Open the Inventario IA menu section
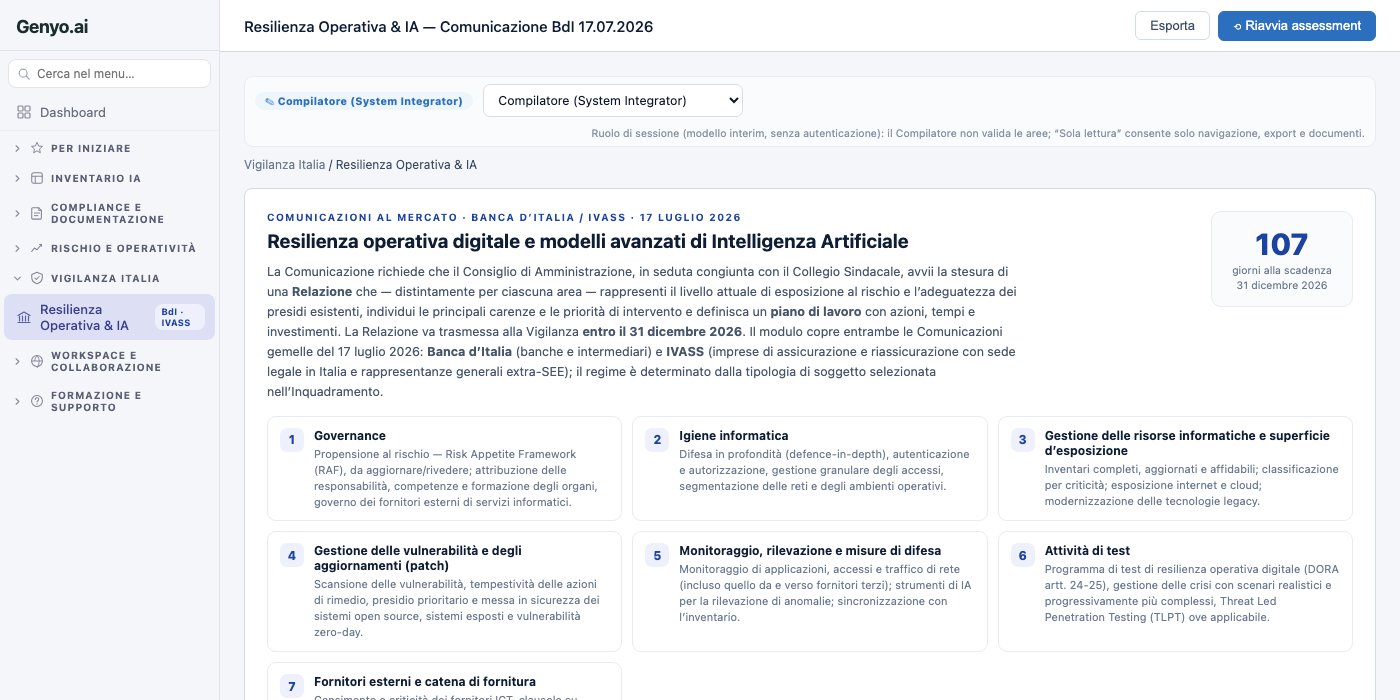This screenshot has width=1400, height=700. coord(109,178)
